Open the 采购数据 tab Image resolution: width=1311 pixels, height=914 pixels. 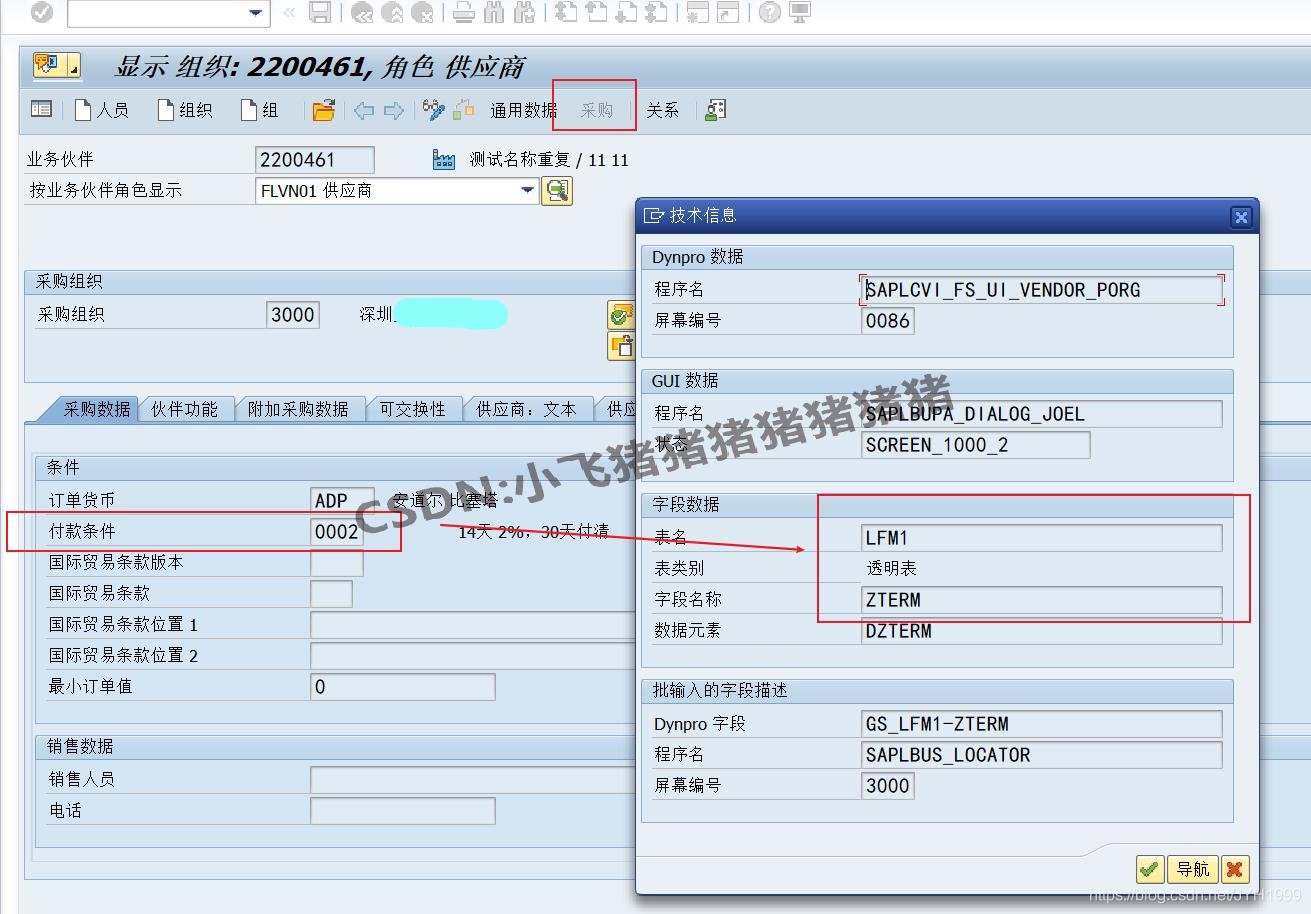click(x=97, y=409)
